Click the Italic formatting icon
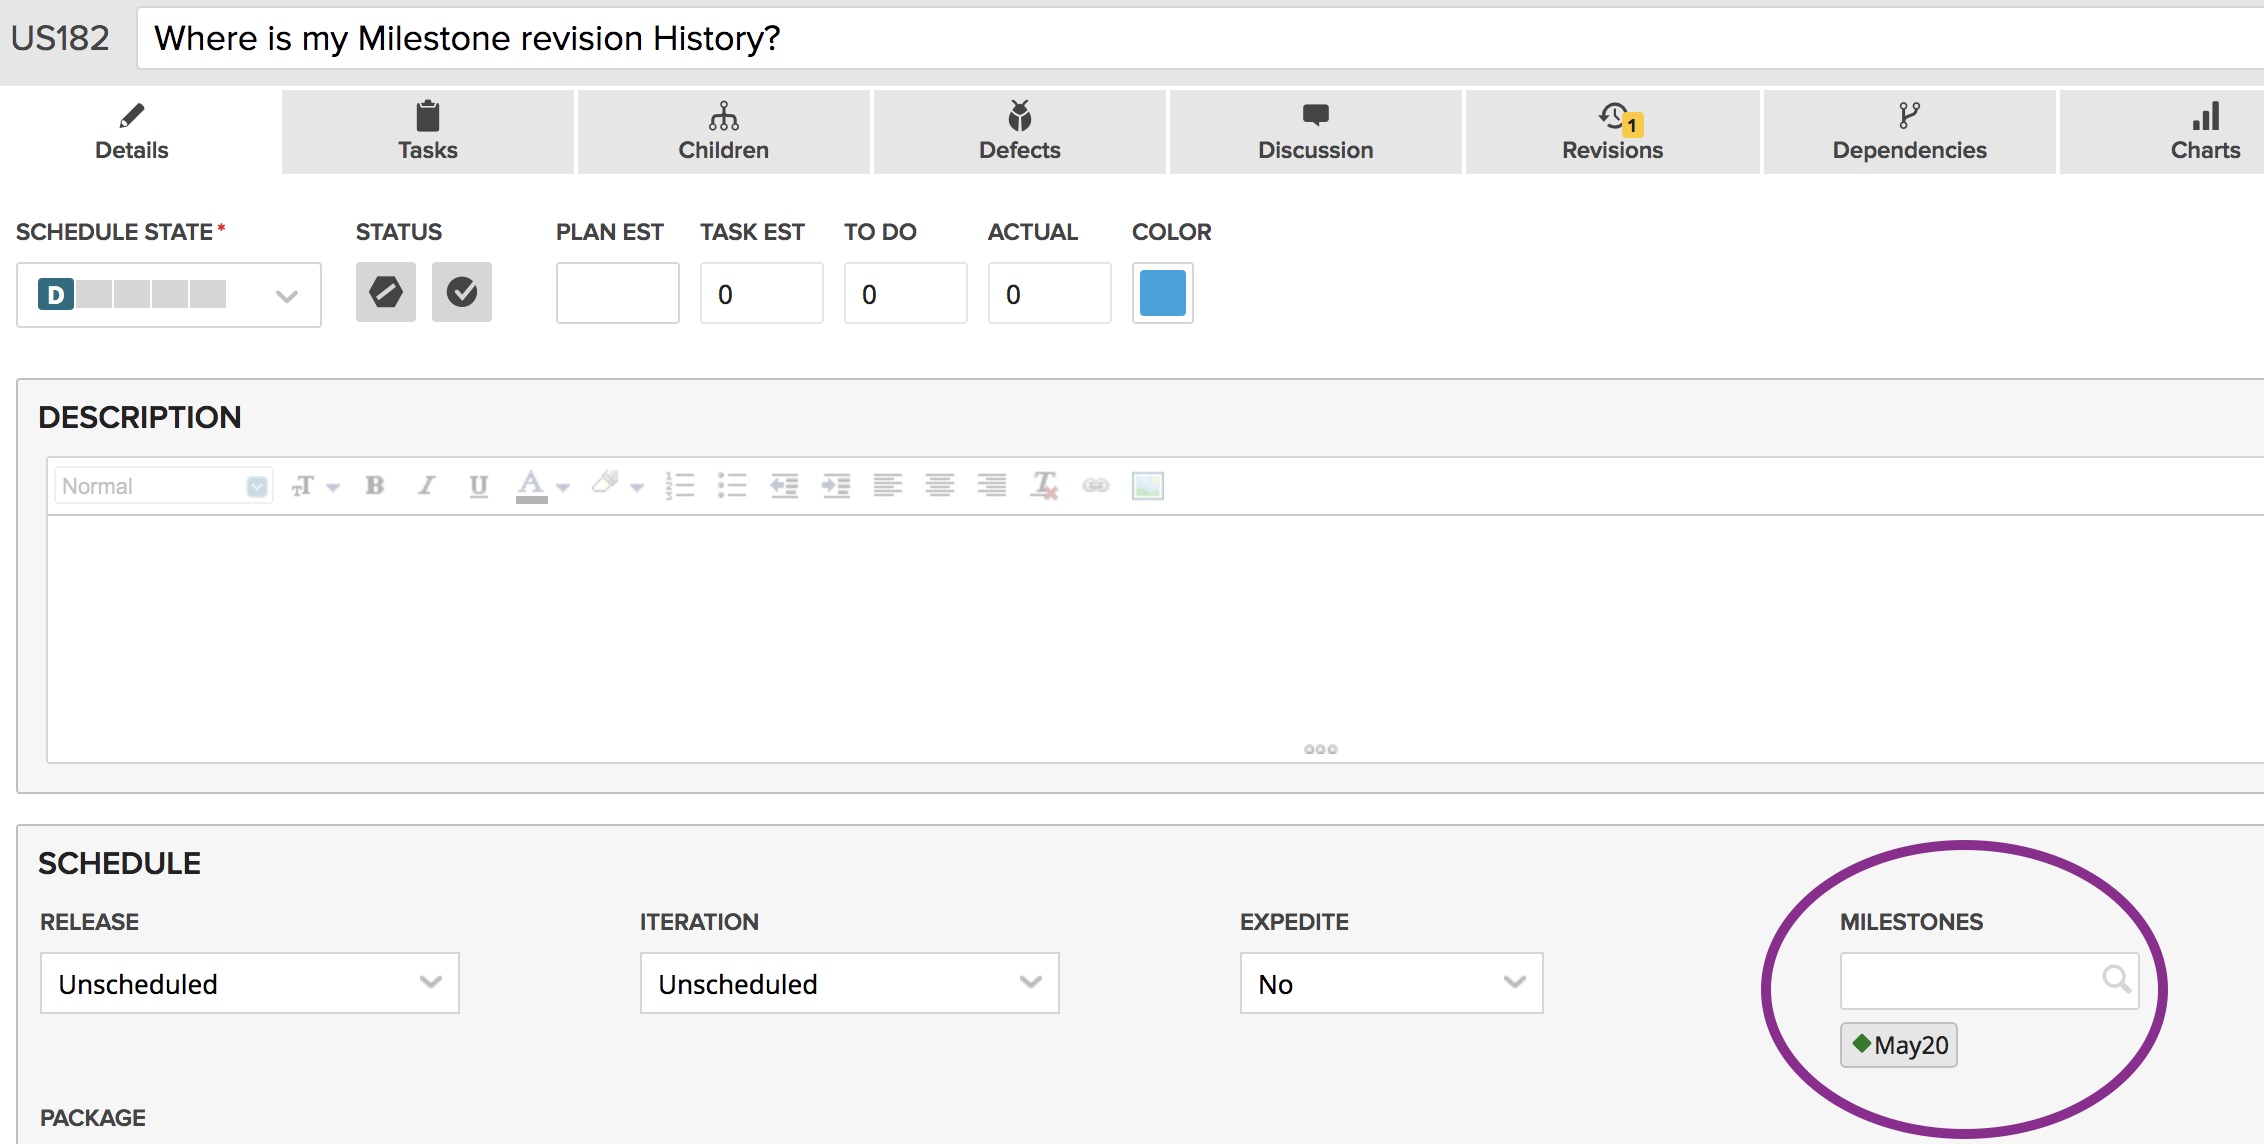2264x1144 pixels. click(427, 486)
